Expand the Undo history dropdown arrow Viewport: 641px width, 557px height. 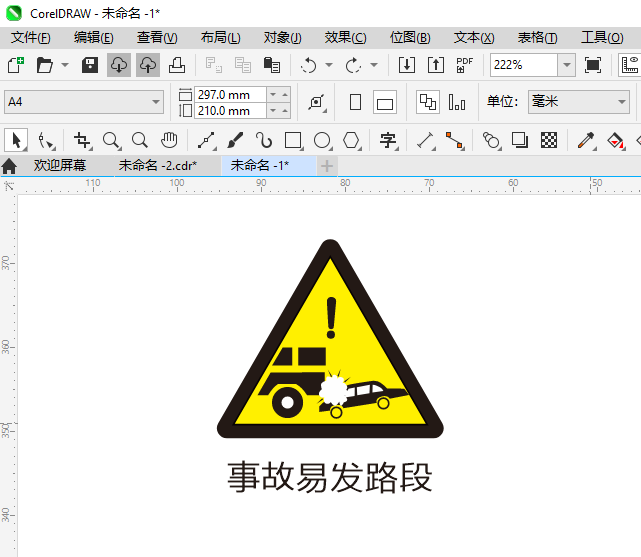[x=329, y=65]
